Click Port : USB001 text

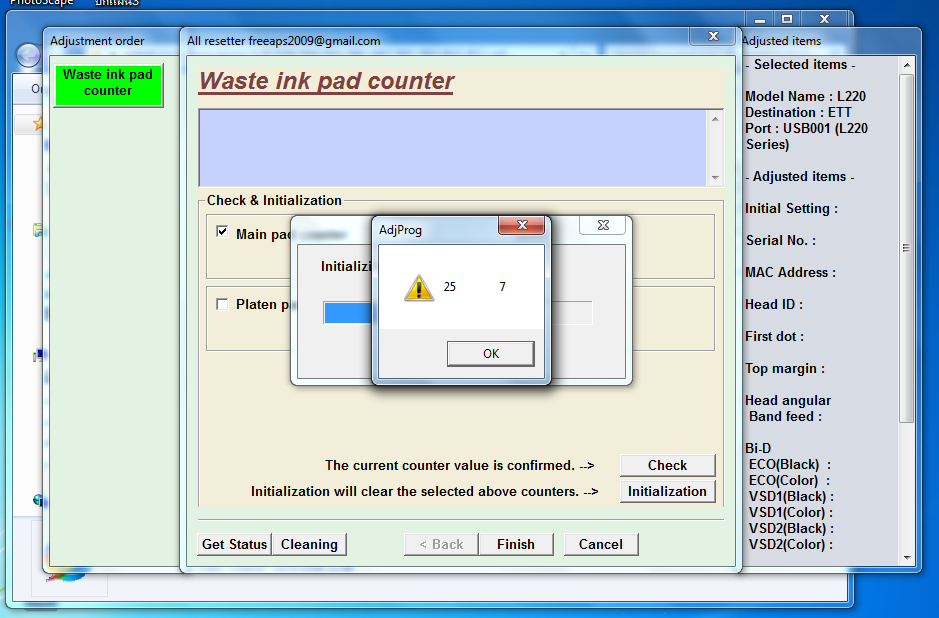click(806, 137)
